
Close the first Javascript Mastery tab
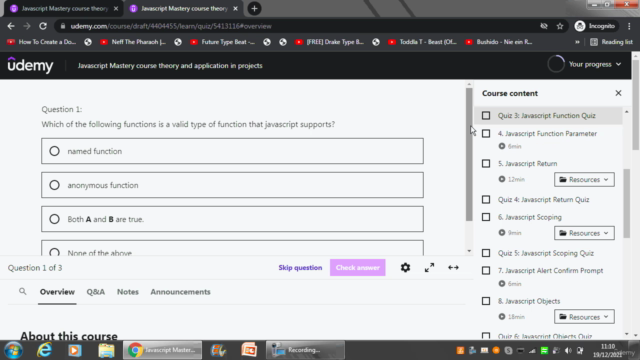(x=116, y=9)
